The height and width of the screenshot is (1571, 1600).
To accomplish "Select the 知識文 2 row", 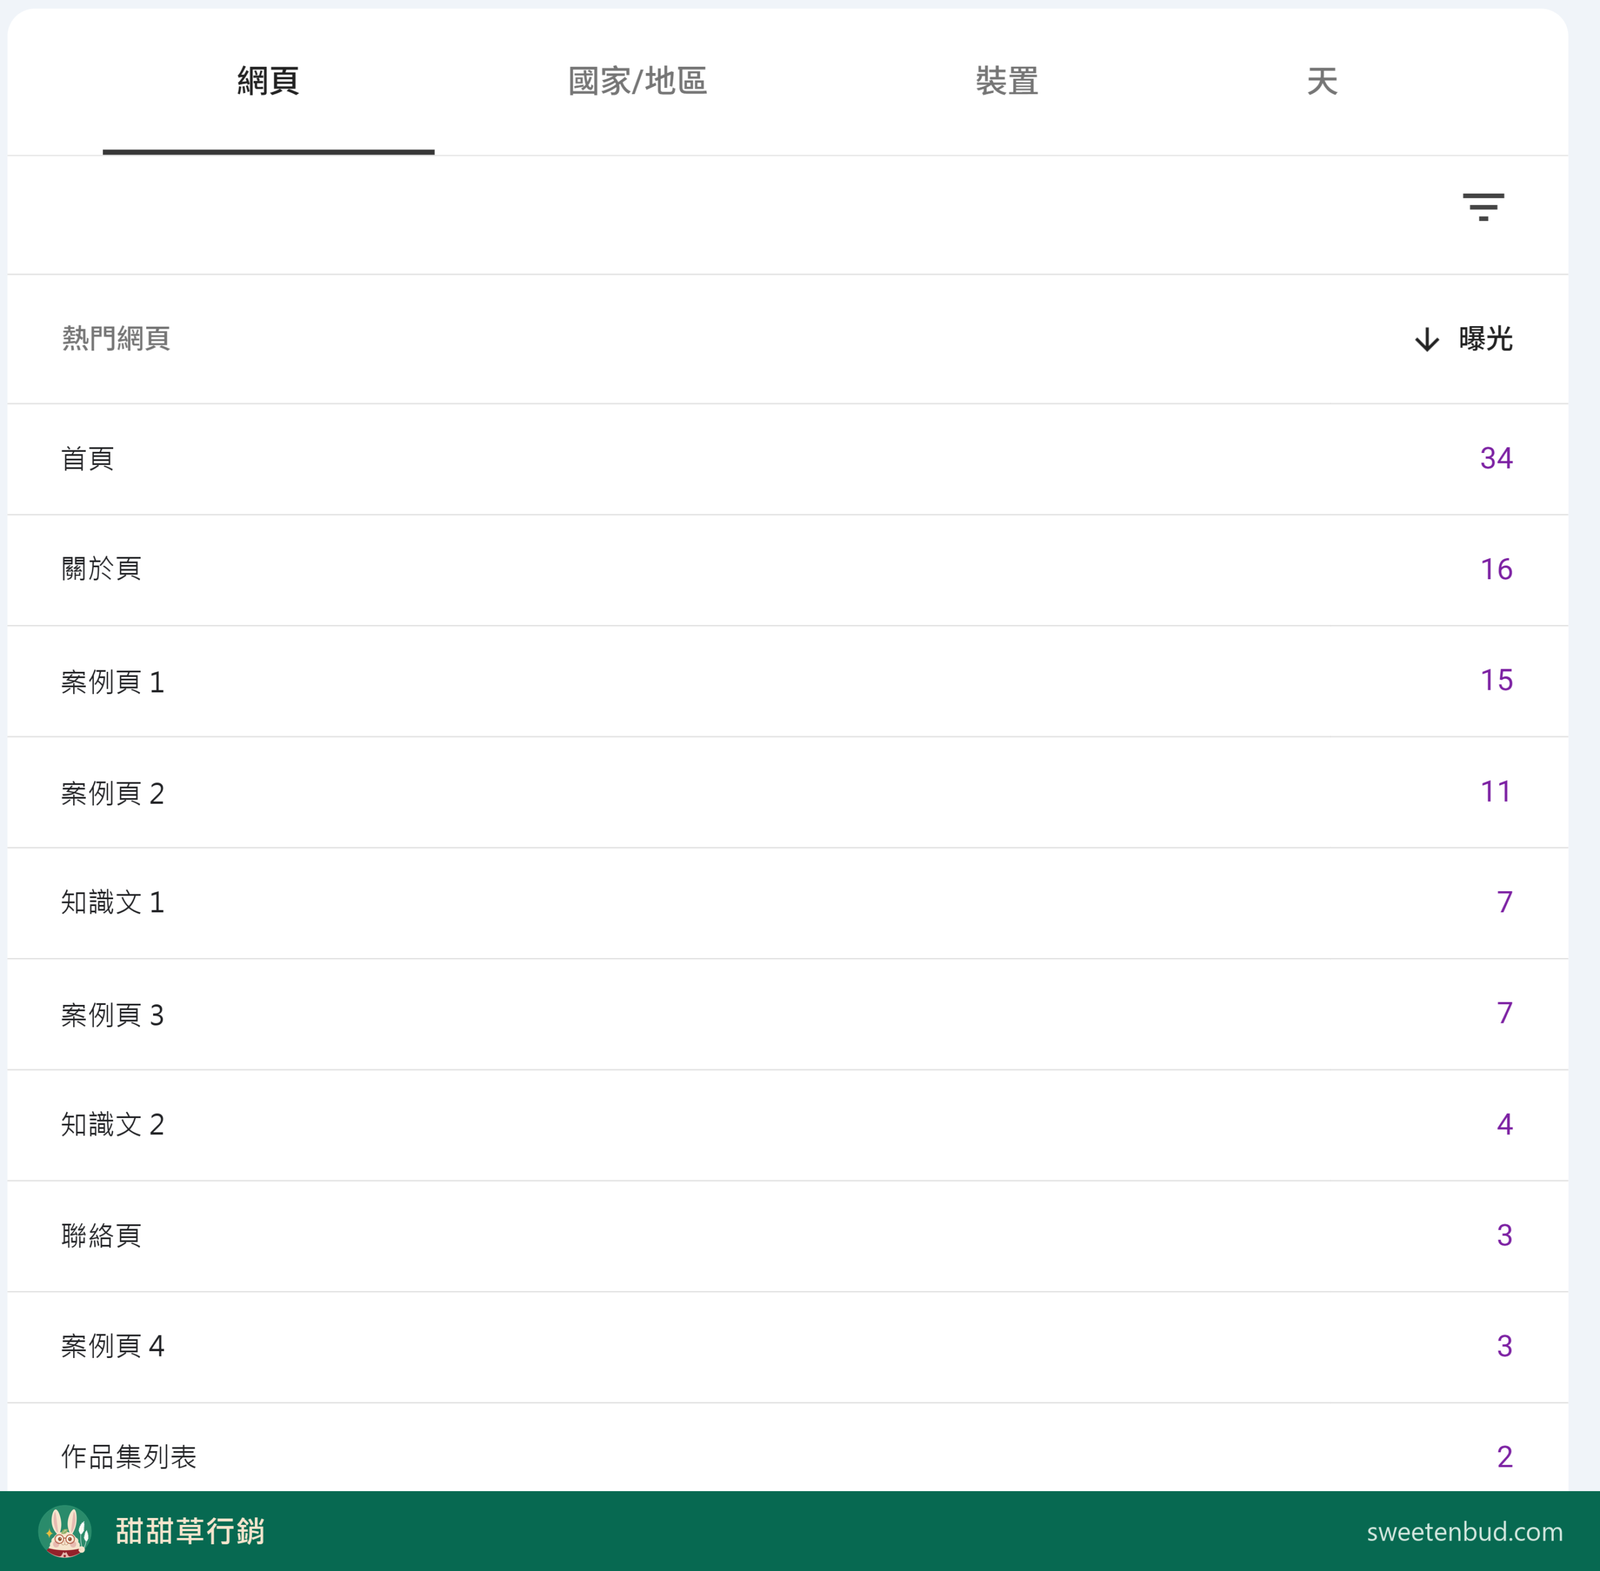I will pos(788,1125).
